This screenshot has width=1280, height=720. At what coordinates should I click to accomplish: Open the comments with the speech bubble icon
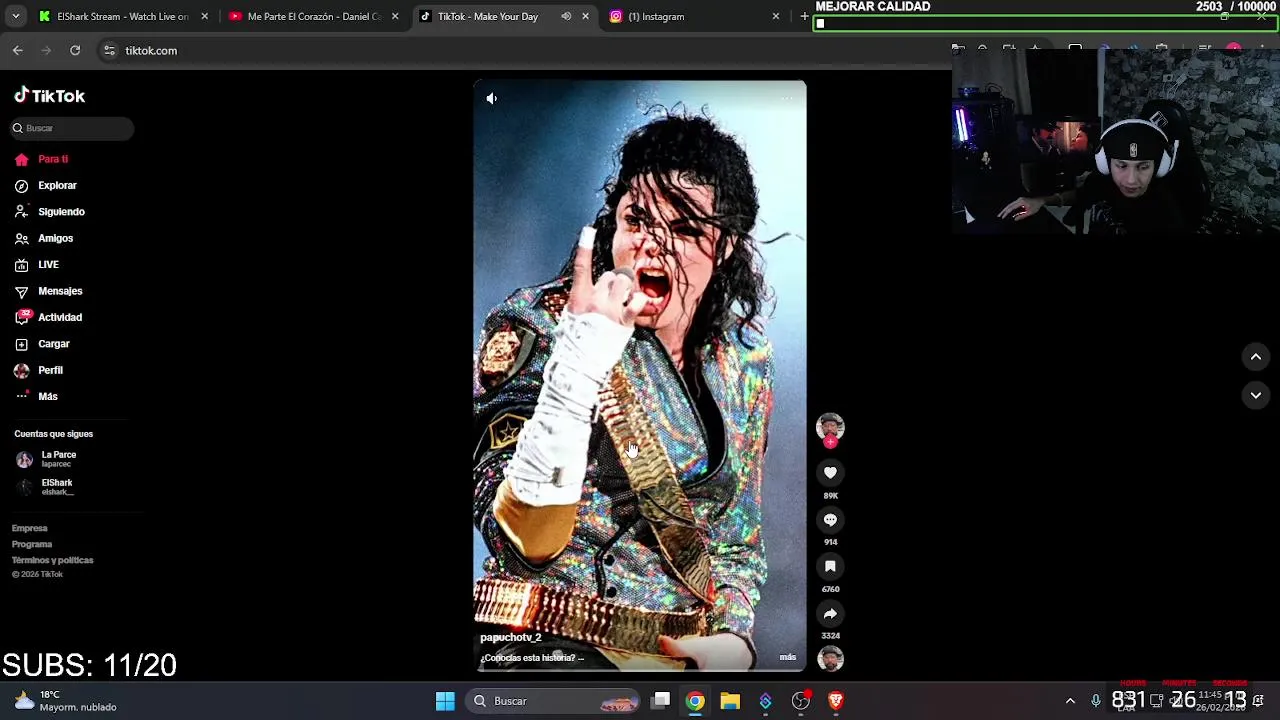(830, 519)
